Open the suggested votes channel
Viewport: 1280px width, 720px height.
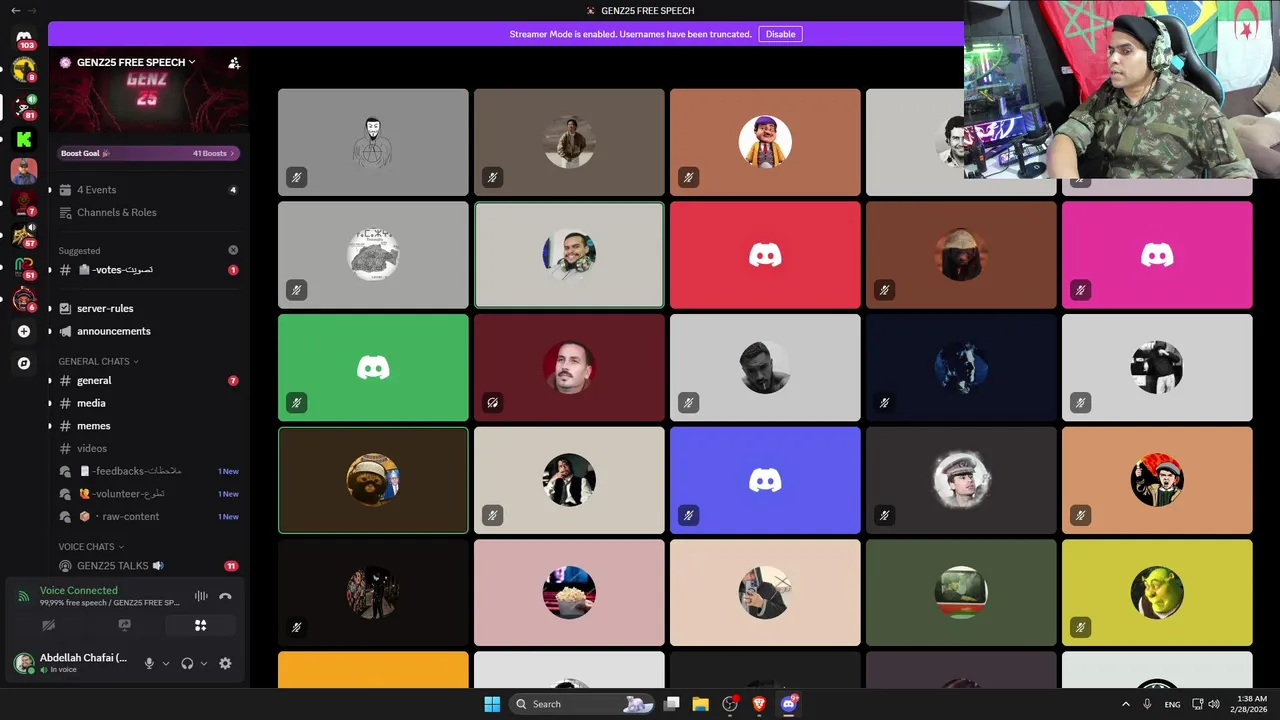pos(149,270)
